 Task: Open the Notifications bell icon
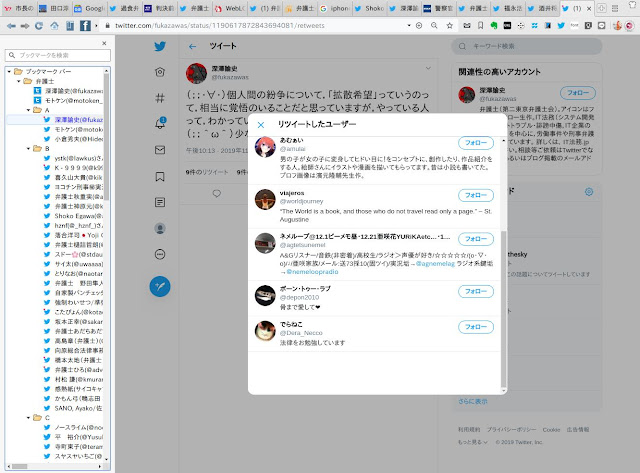pyautogui.click(x=160, y=123)
